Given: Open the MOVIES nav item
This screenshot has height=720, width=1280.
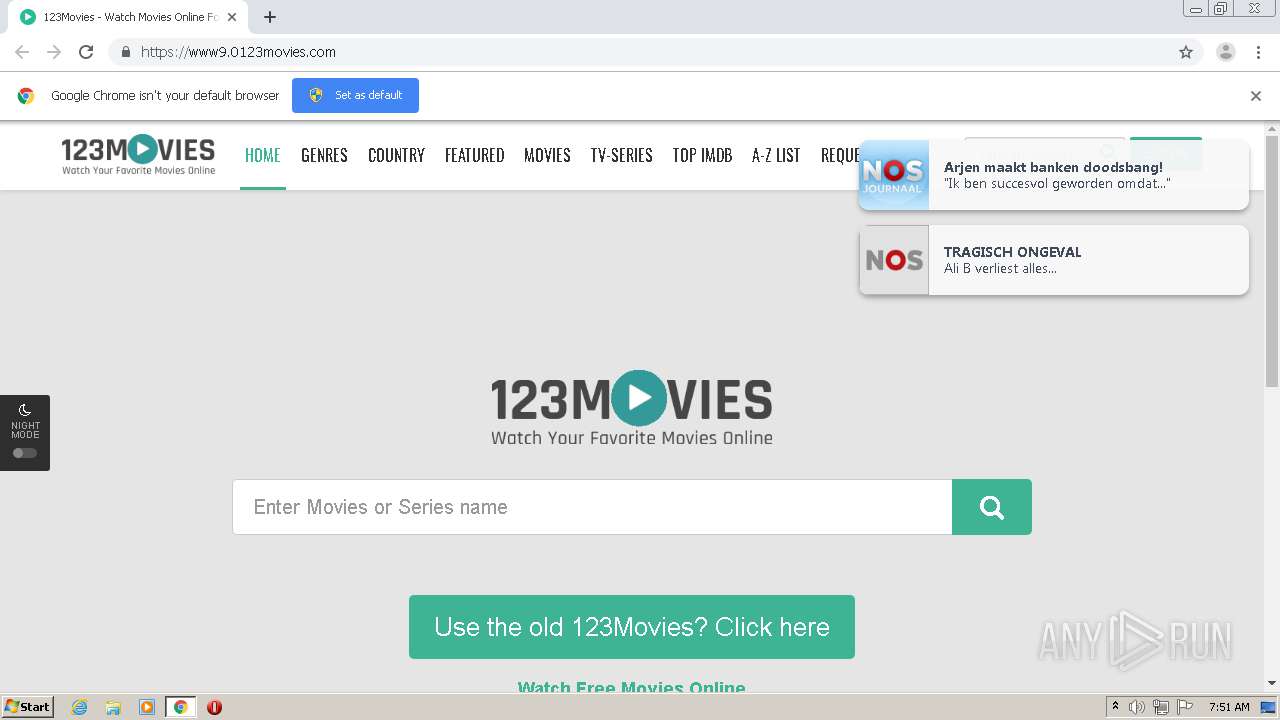Looking at the screenshot, I should coord(547,155).
